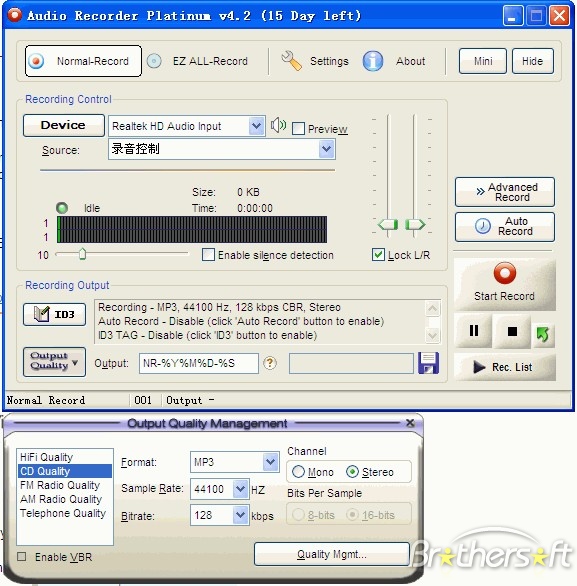Open the About info icon

(373, 61)
